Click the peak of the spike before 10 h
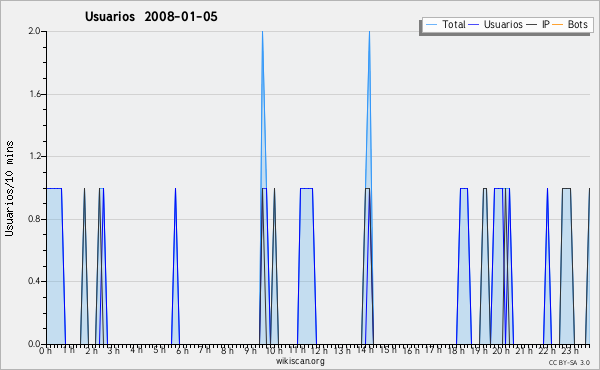Image resolution: width=600 pixels, height=370 pixels. (x=262, y=31)
